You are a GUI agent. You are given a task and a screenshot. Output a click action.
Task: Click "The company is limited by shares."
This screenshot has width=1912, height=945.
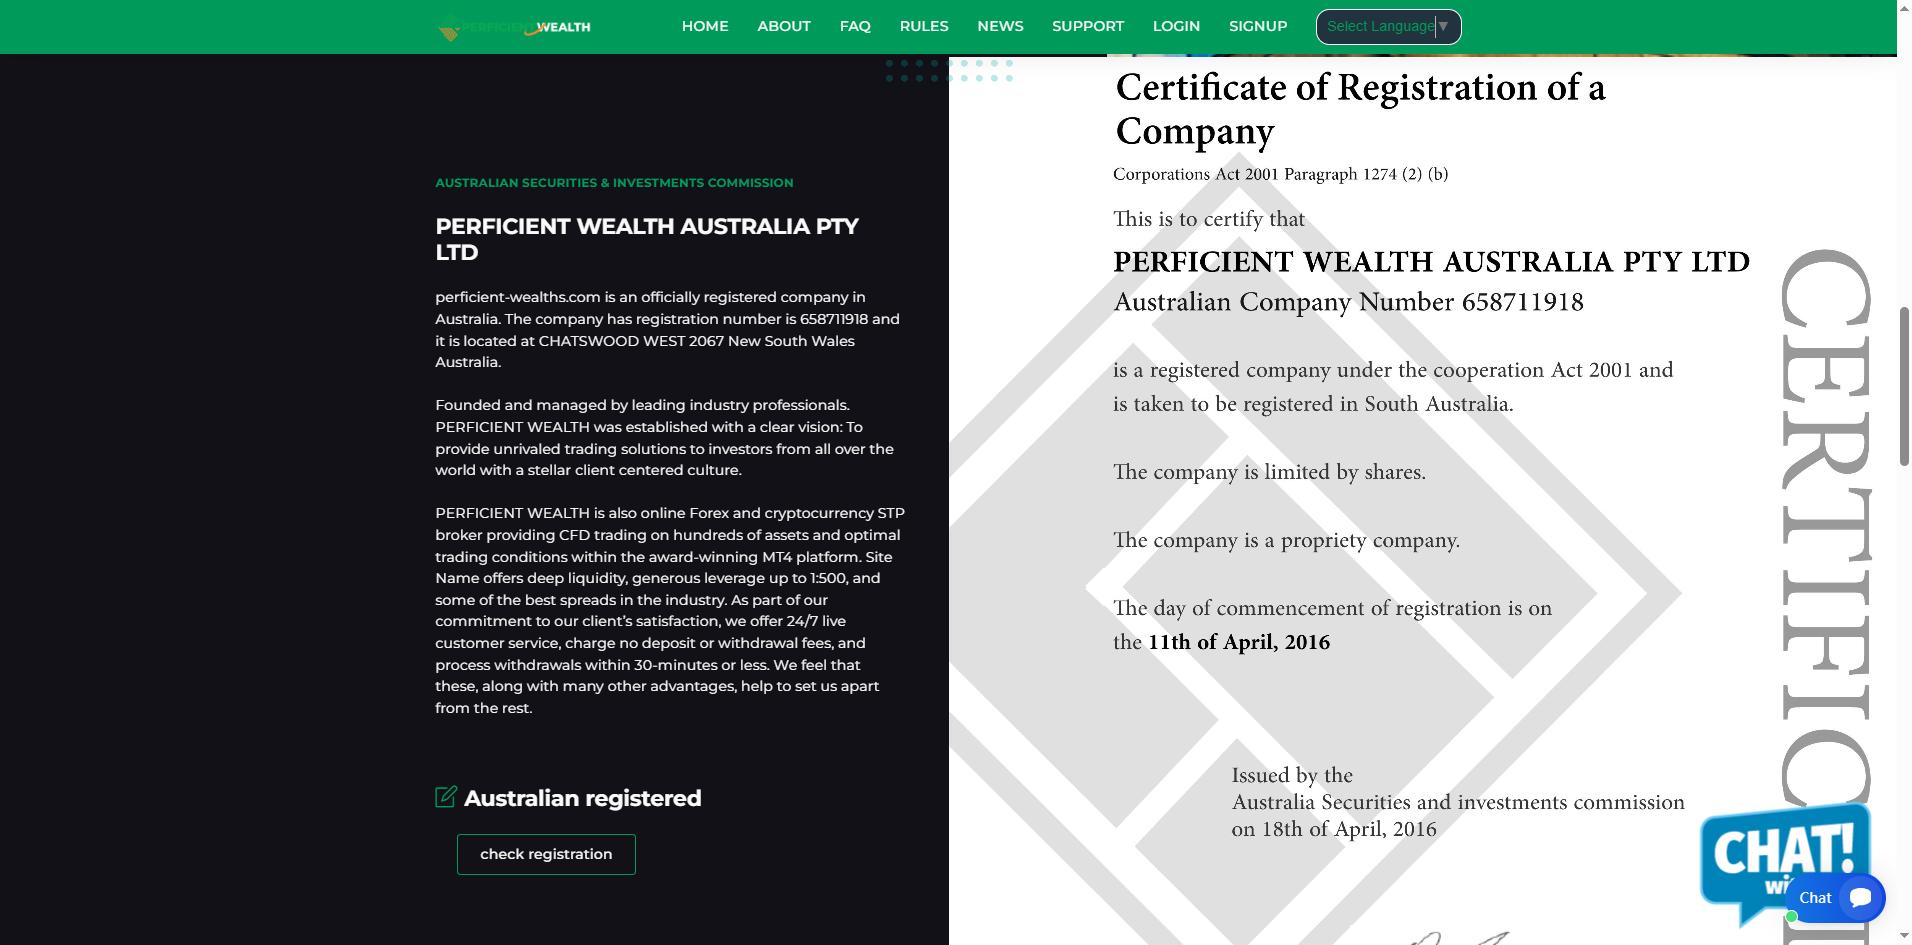(1270, 472)
